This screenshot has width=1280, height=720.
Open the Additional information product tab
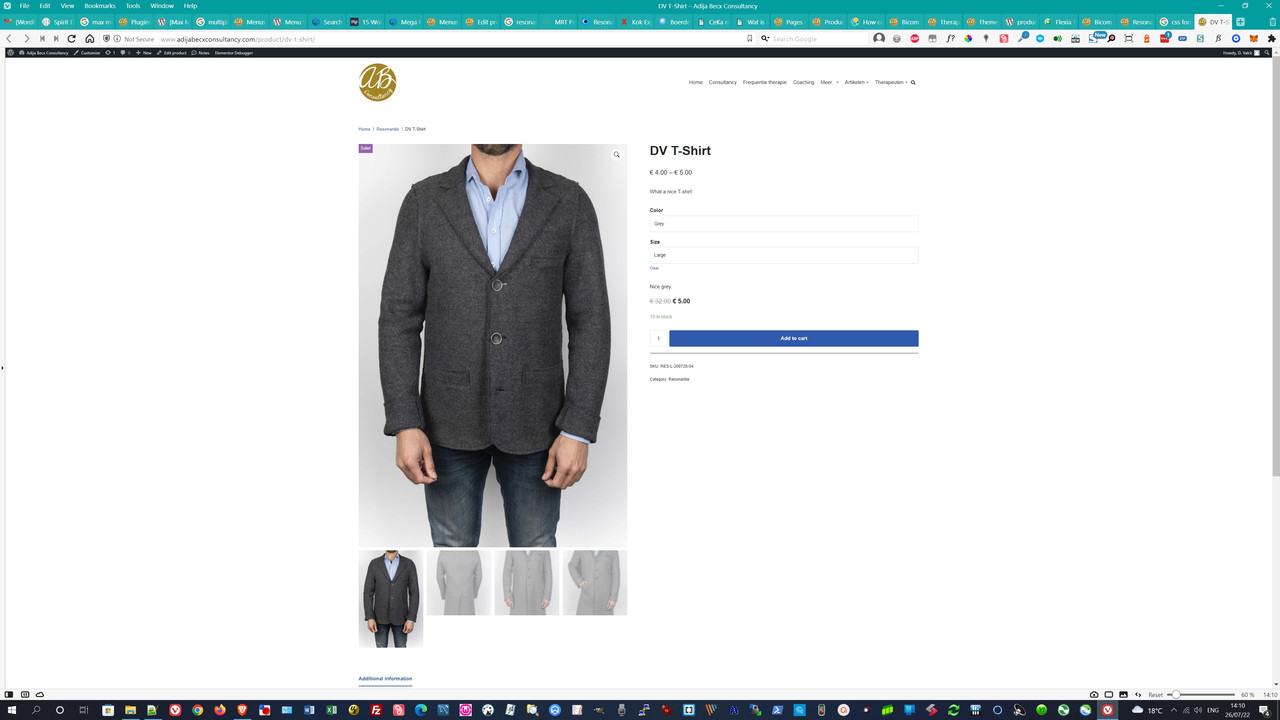(385, 678)
